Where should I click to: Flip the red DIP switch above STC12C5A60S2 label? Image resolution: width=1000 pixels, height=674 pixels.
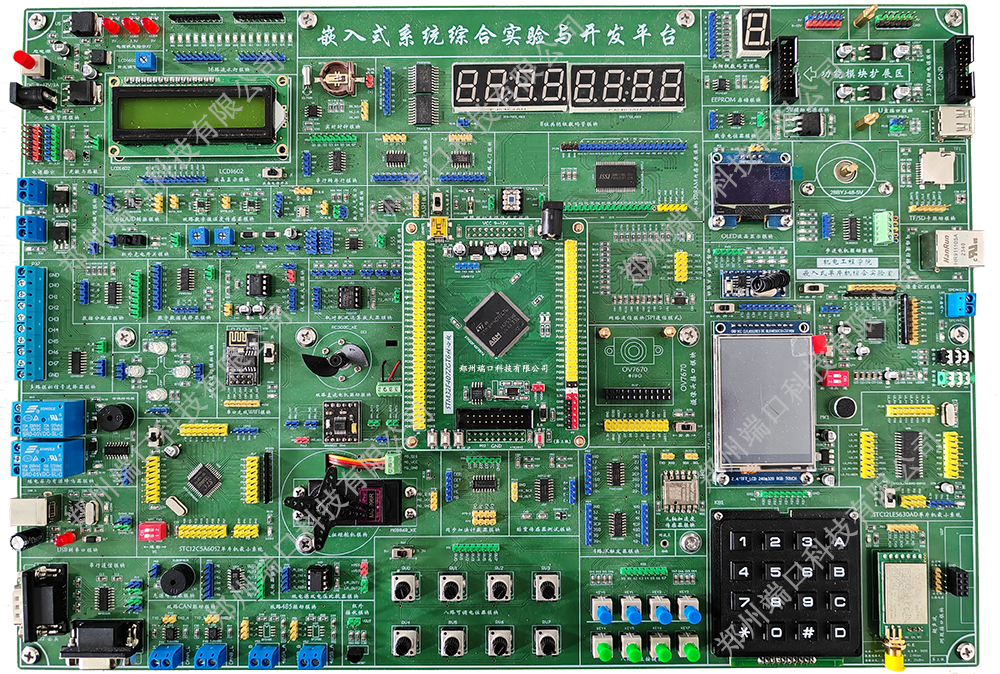point(152,530)
